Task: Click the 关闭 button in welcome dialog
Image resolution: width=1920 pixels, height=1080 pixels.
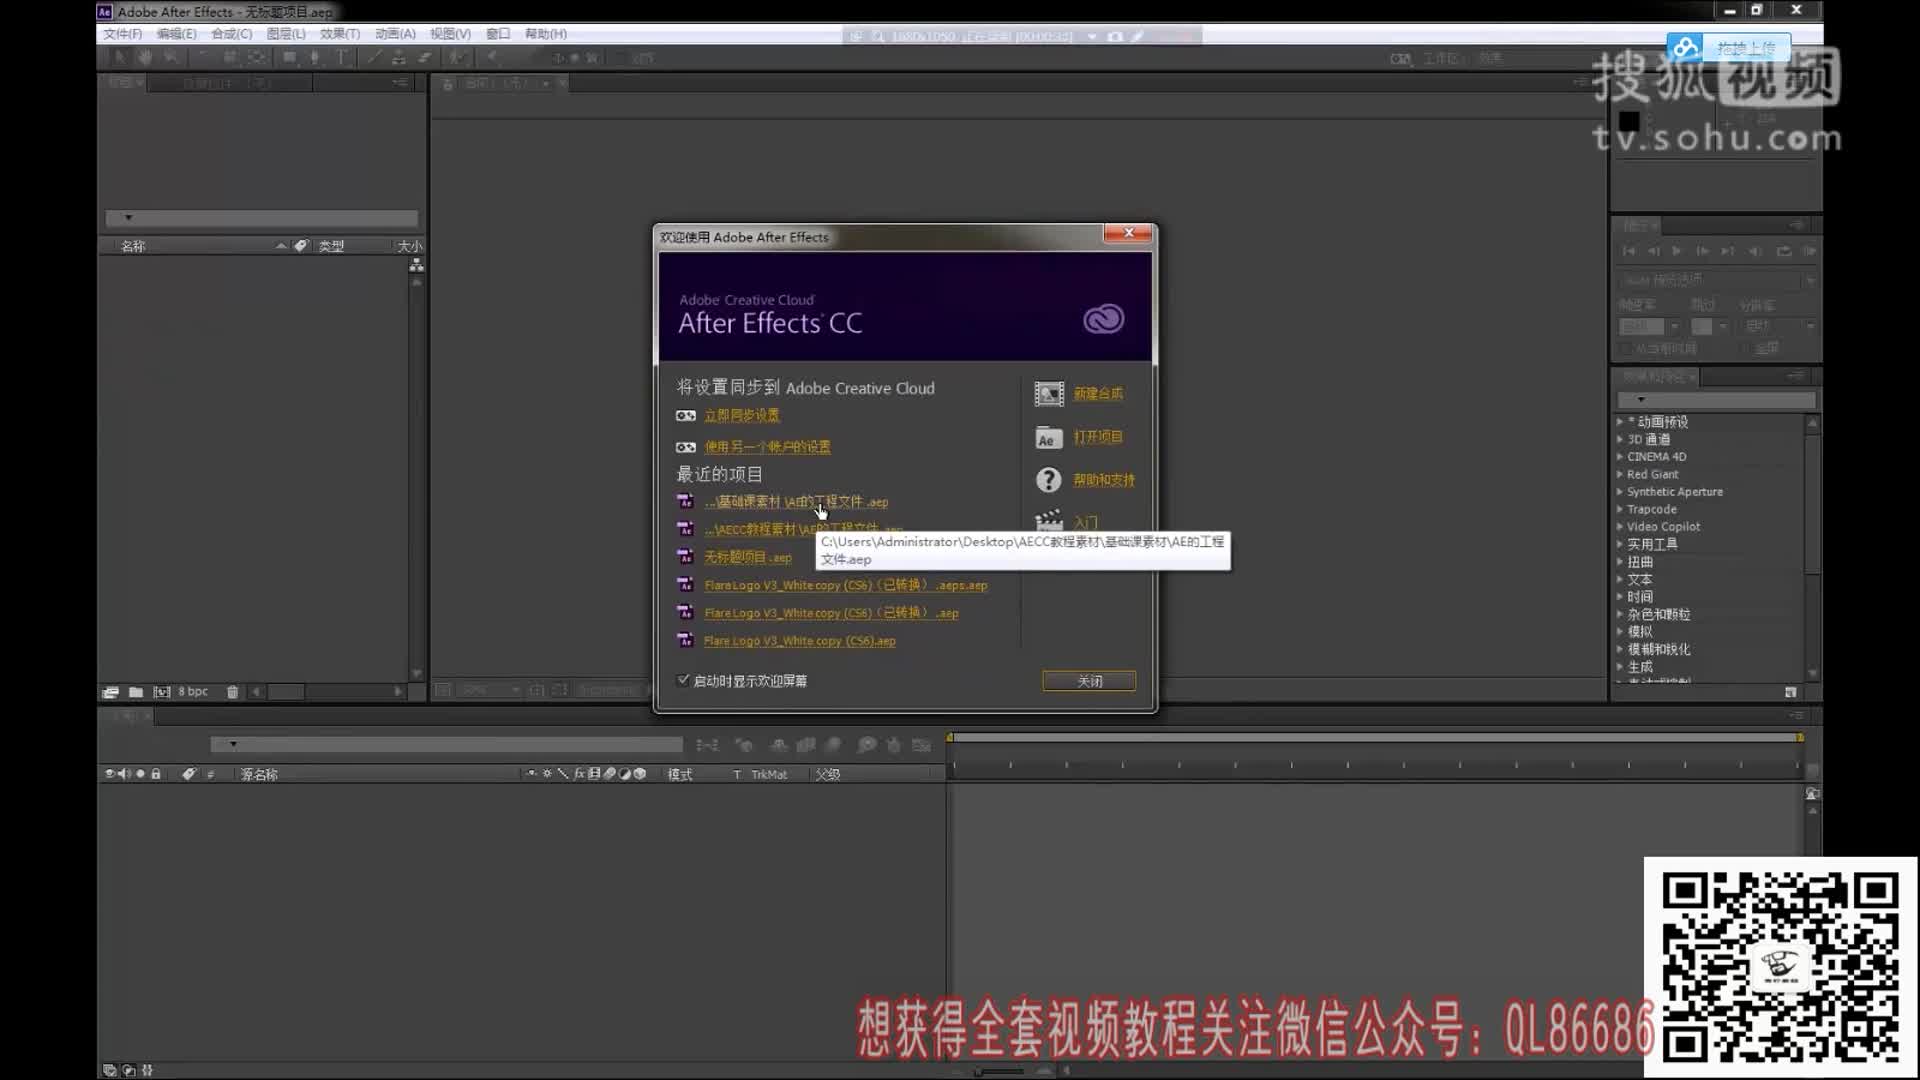Action: click(1089, 681)
